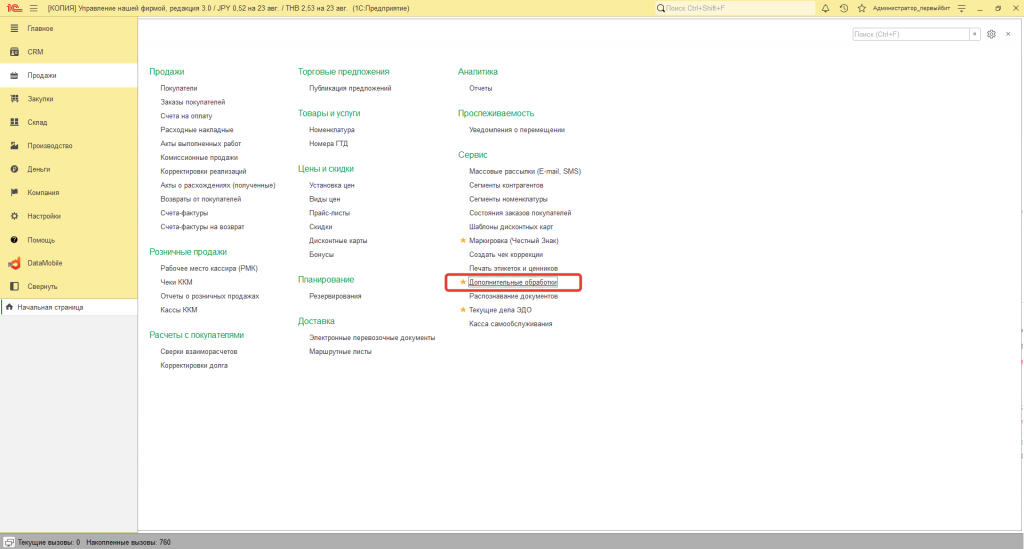Open the DataMobile icon
Image resolution: width=1024 pixels, height=549 pixels.
point(14,263)
